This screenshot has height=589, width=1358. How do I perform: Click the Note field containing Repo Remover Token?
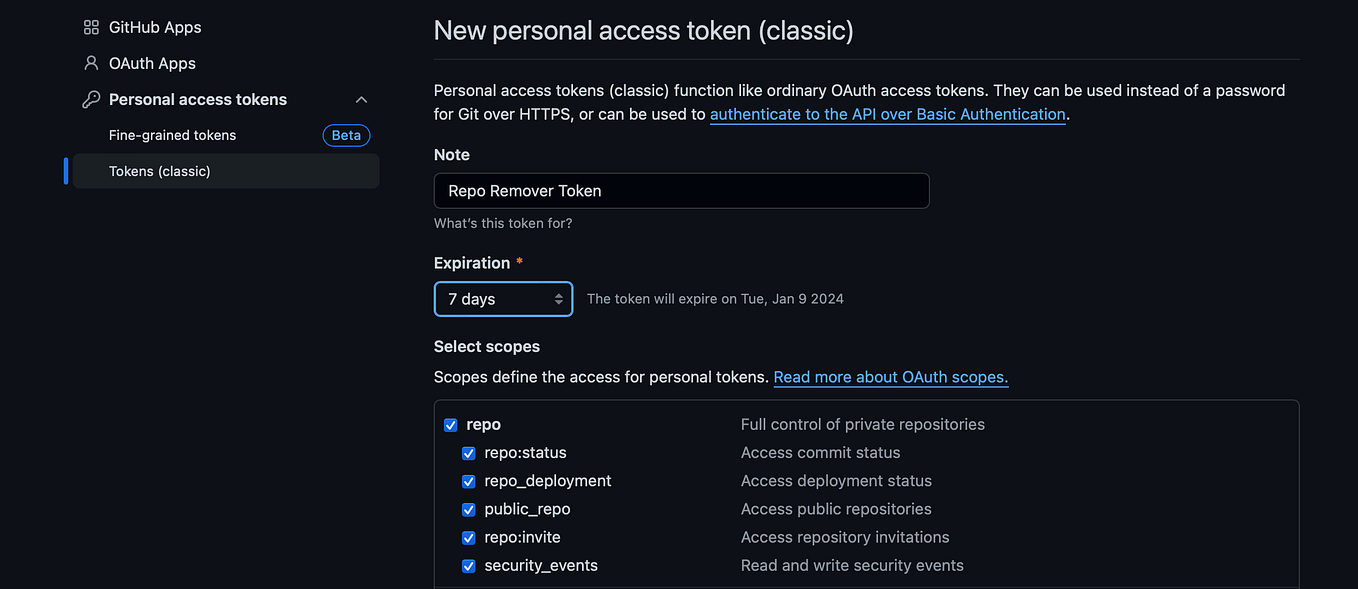[682, 190]
